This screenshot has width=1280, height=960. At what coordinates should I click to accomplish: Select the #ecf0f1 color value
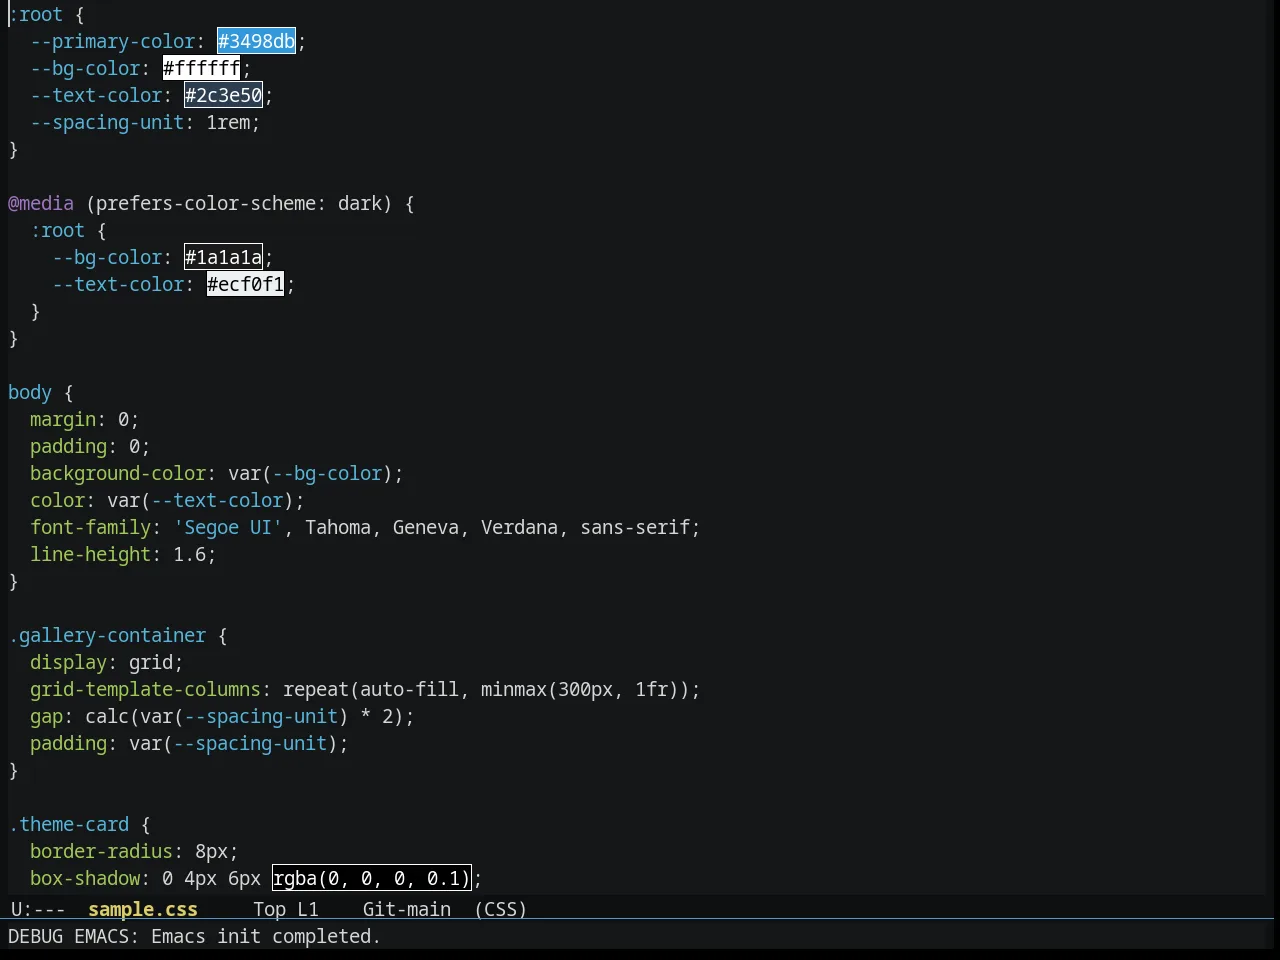coord(246,284)
